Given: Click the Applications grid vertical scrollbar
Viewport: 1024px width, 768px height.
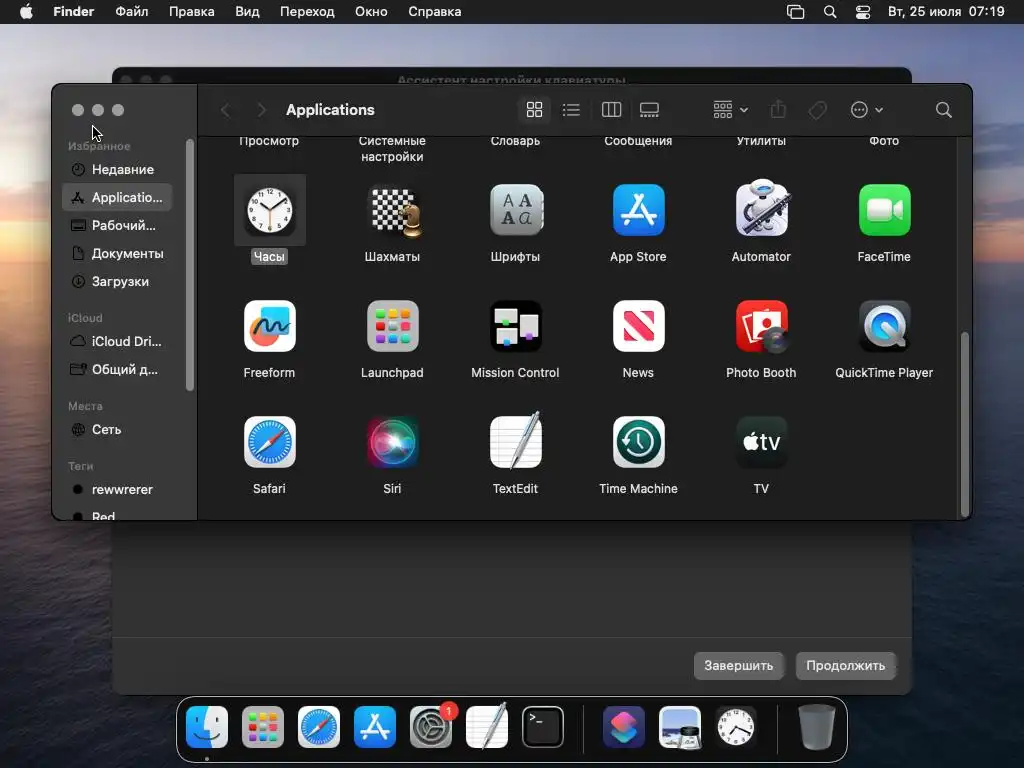Looking at the screenshot, I should (x=965, y=424).
